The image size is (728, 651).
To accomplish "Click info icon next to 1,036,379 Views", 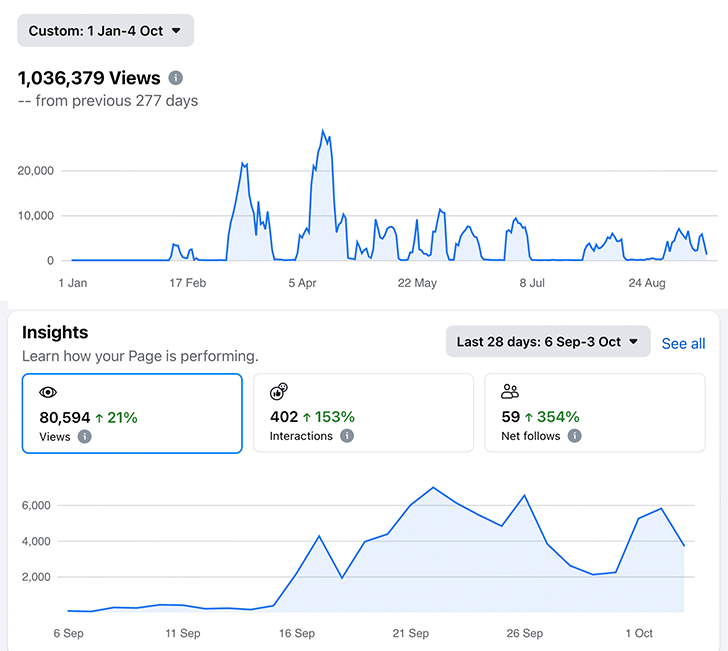I will [176, 78].
